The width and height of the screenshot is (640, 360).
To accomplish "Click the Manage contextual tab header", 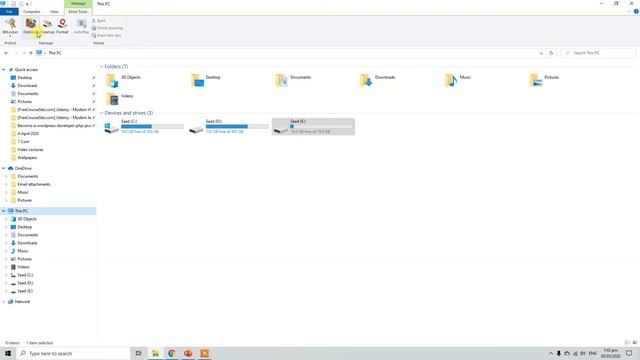I will (78, 3).
